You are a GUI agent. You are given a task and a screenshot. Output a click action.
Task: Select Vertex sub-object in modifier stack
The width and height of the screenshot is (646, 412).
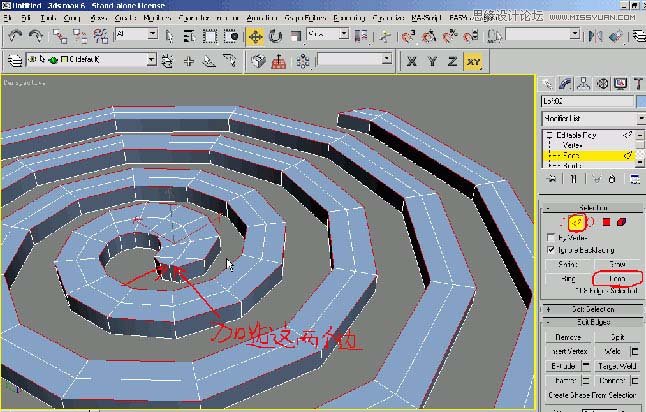point(572,145)
